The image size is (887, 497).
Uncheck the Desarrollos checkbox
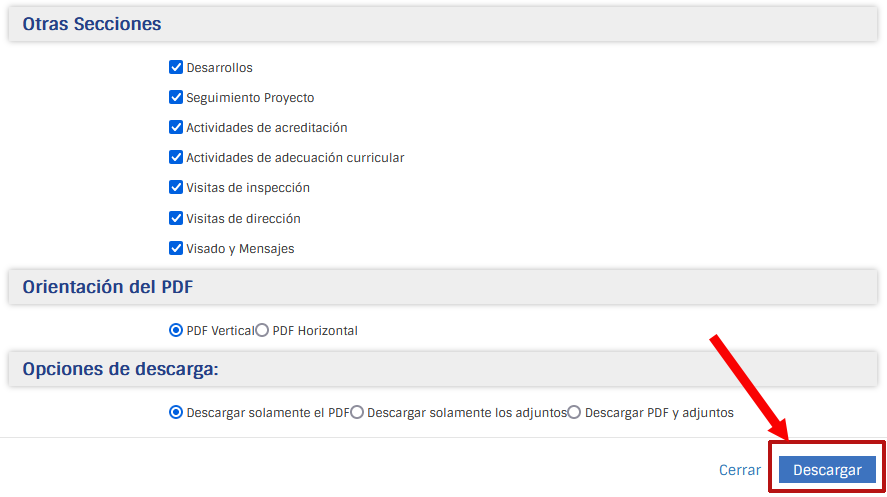coord(176,68)
